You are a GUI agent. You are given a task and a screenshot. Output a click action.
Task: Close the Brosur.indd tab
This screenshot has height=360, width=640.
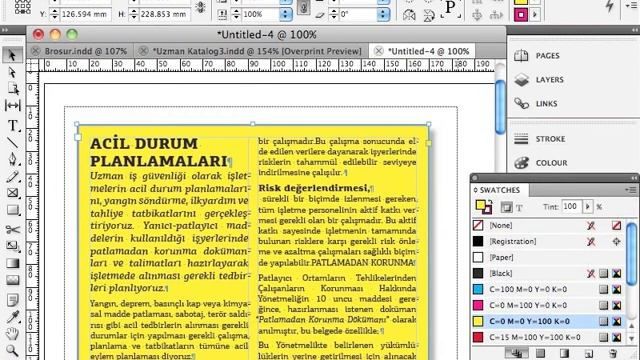click(x=36, y=51)
